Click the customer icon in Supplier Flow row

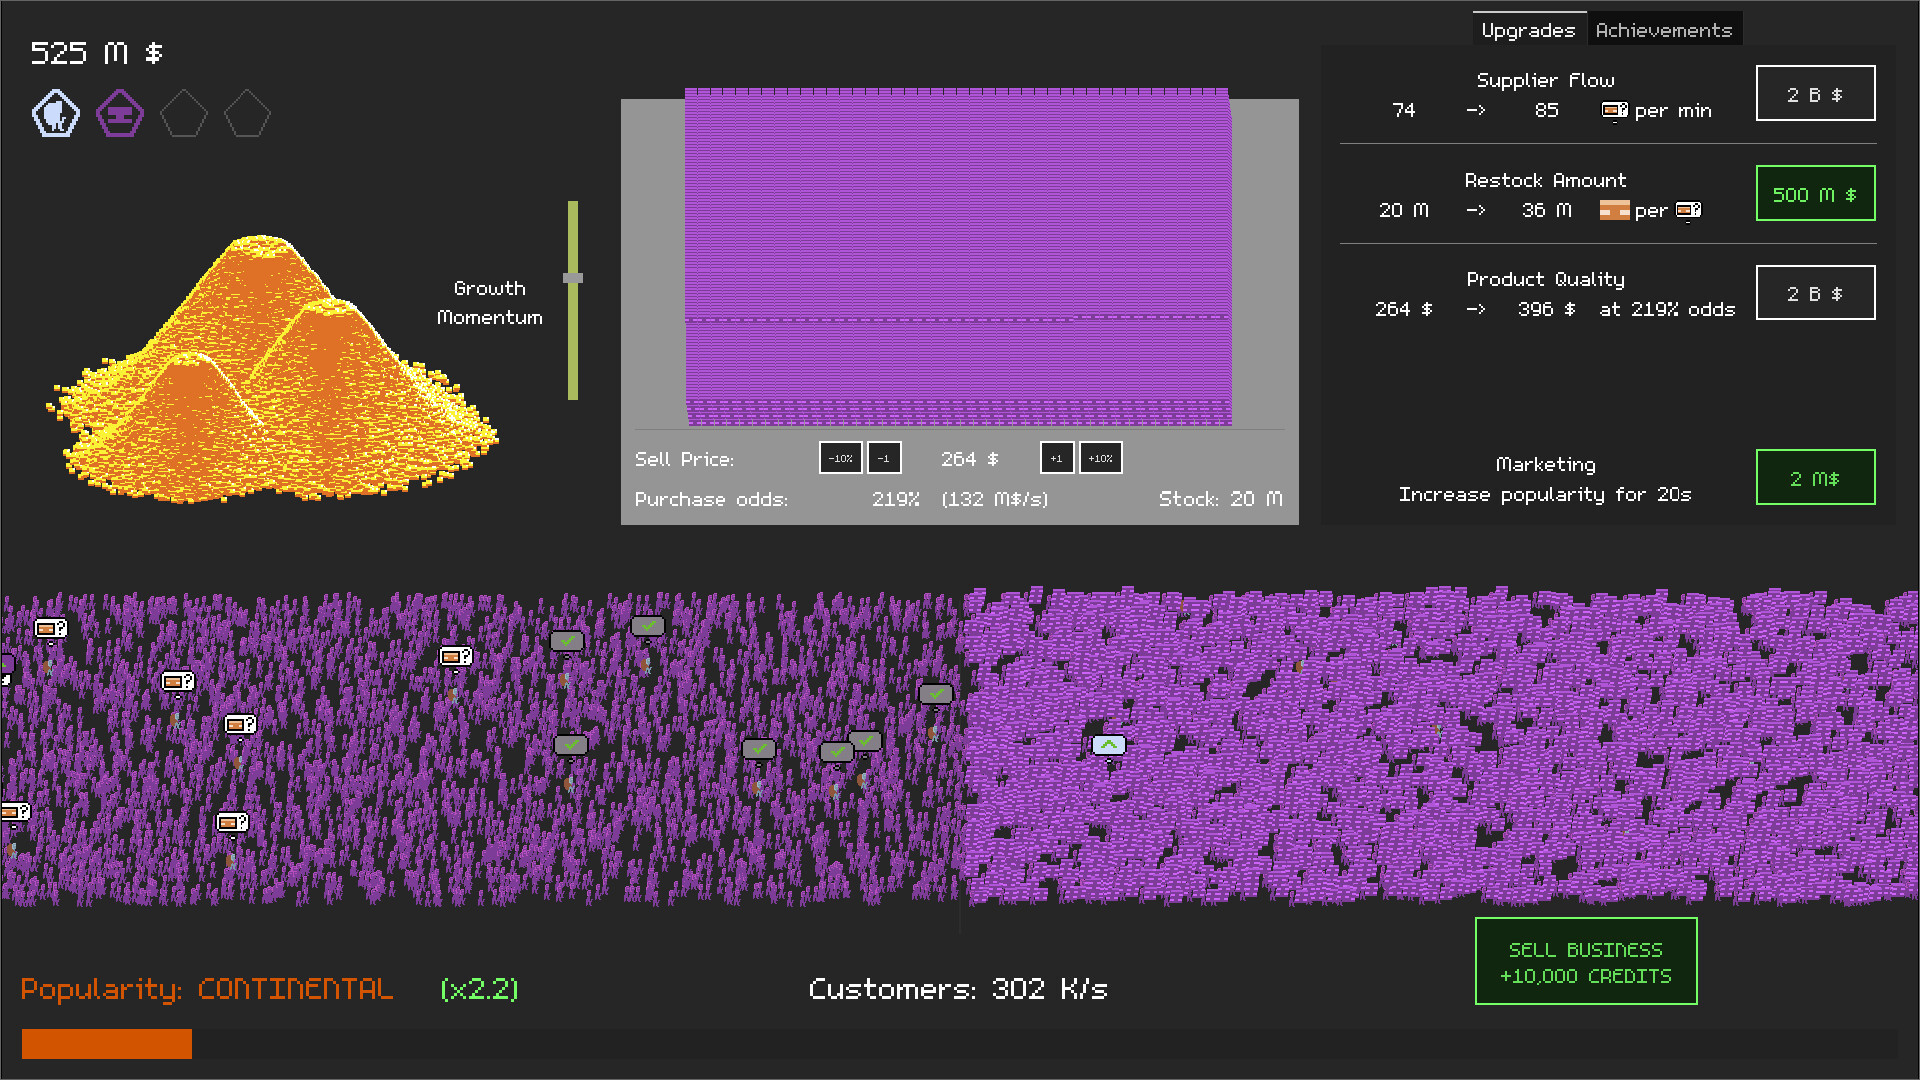point(1614,110)
